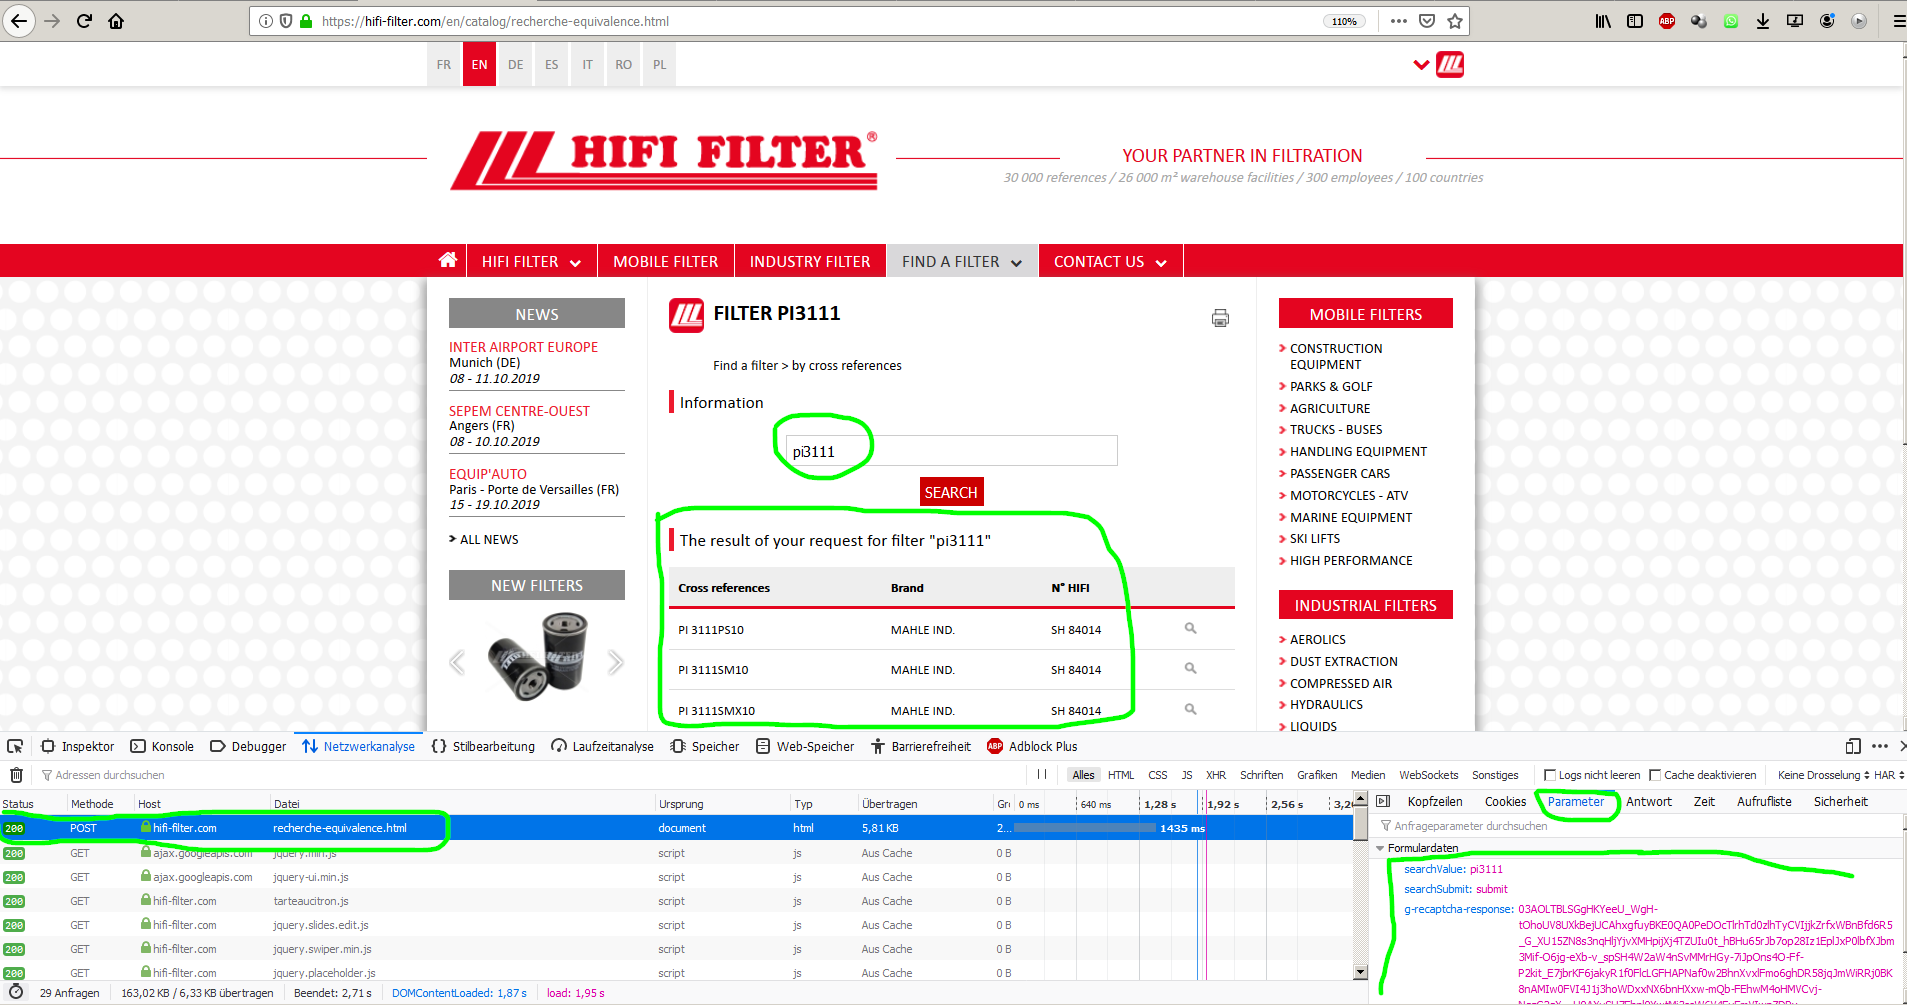This screenshot has width=1907, height=1006.
Task: Clear the network log with the trash icon
Action: tap(16, 775)
